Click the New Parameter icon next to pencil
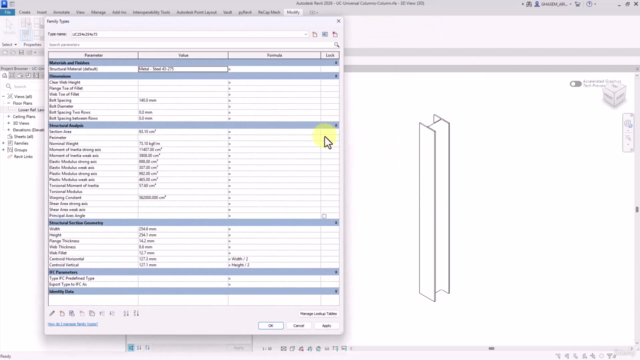 [62, 313]
